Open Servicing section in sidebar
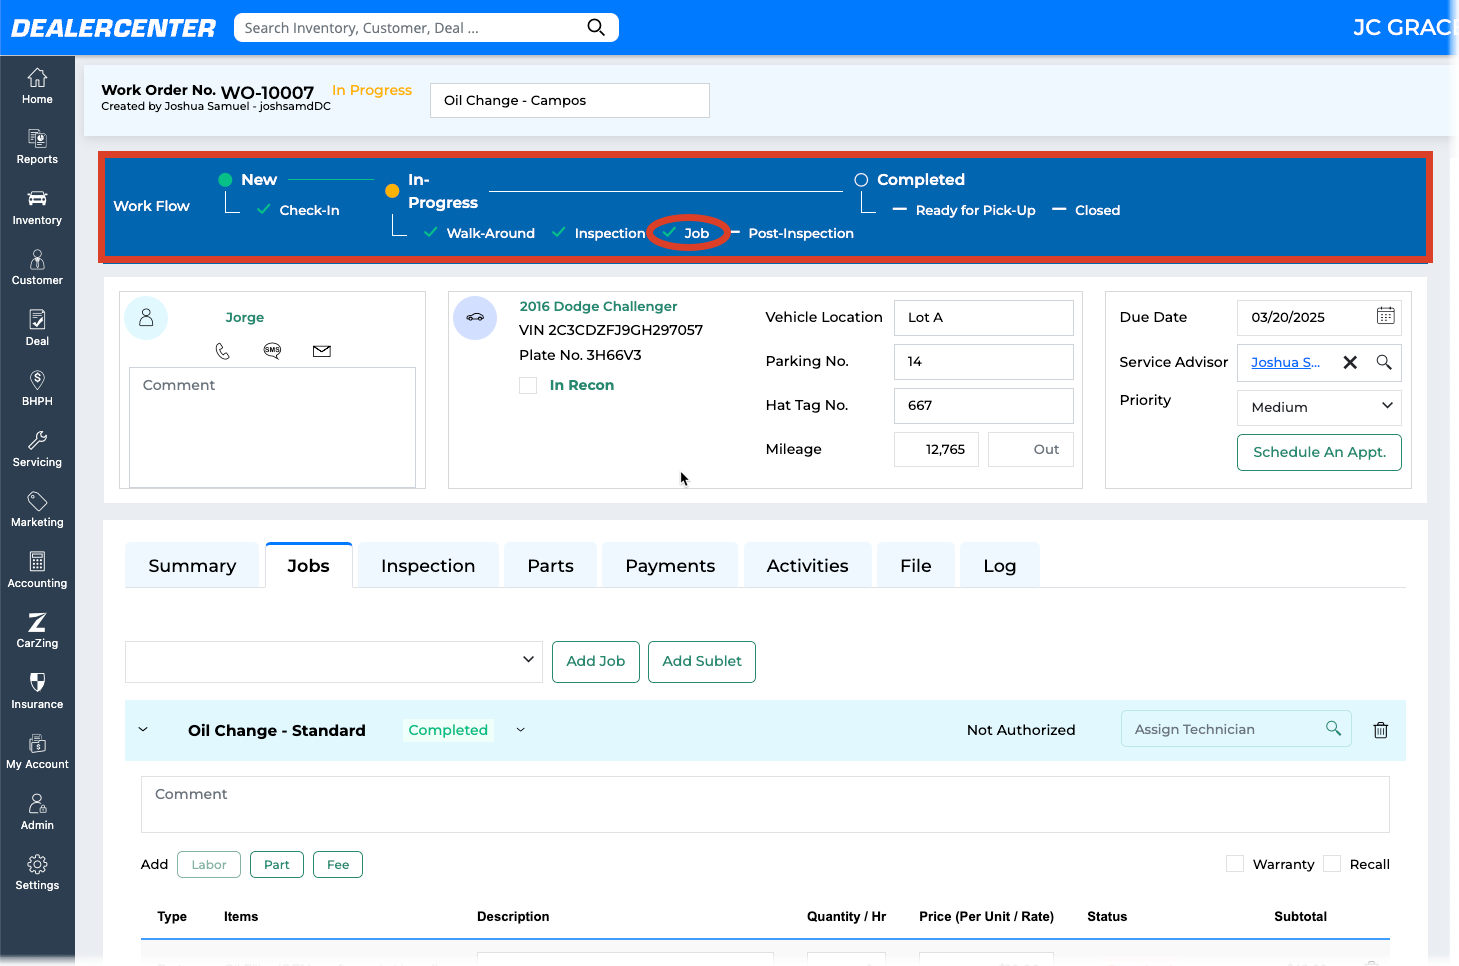This screenshot has width=1459, height=966. pos(37,449)
